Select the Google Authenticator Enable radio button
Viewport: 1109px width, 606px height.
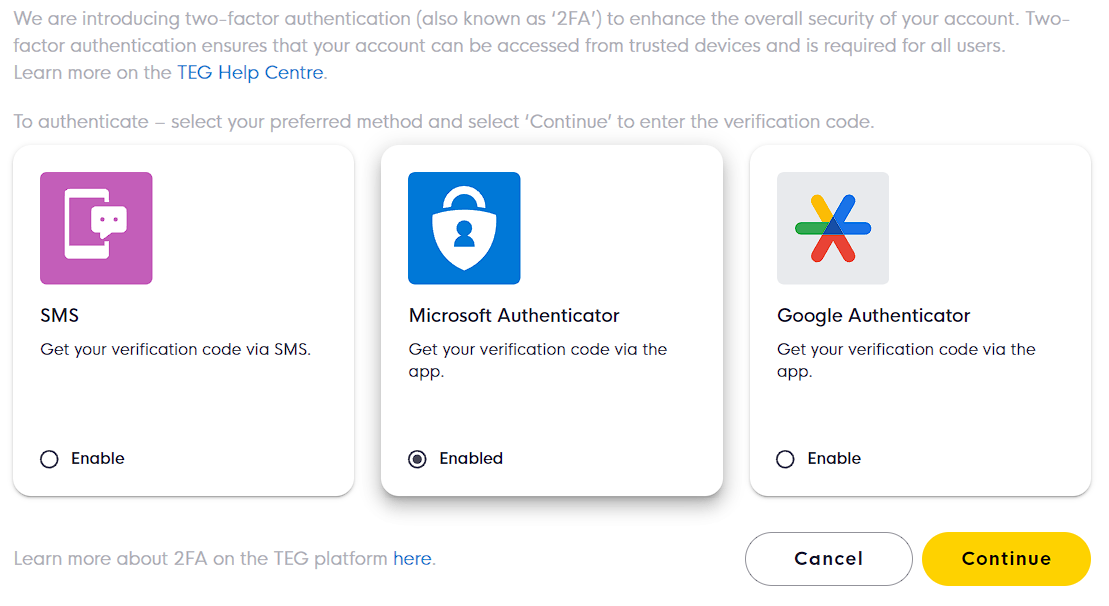(785, 459)
